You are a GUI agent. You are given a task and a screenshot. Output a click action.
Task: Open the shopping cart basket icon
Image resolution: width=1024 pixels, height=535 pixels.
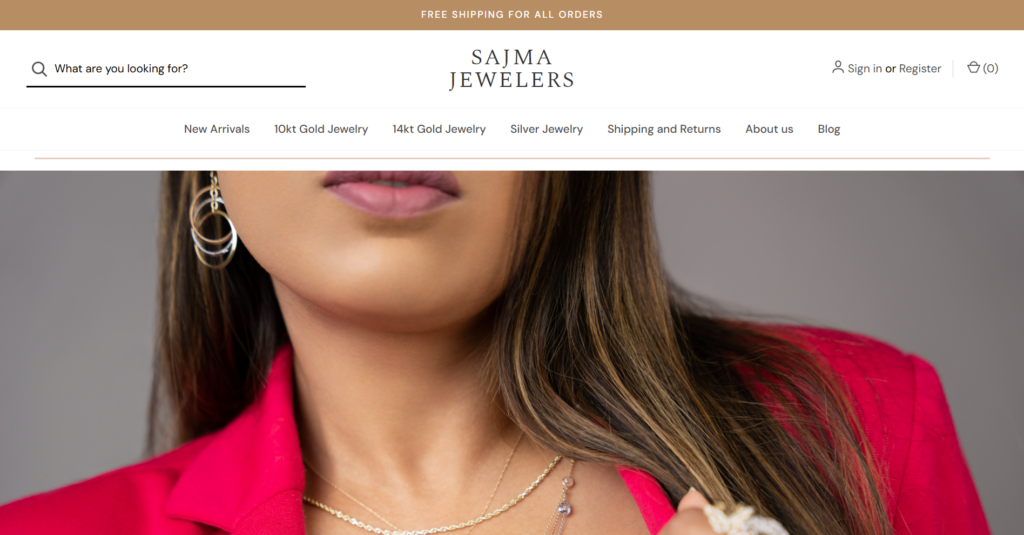(973, 67)
